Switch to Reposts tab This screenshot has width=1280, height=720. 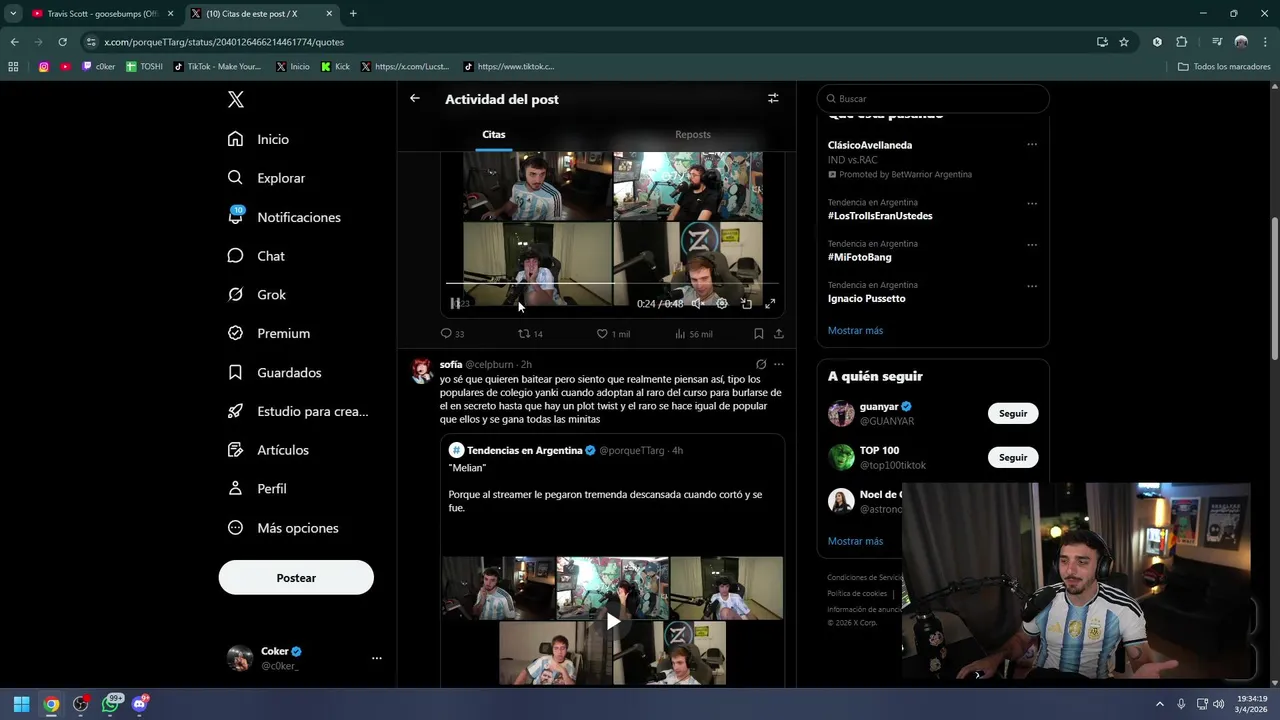pyautogui.click(x=693, y=134)
